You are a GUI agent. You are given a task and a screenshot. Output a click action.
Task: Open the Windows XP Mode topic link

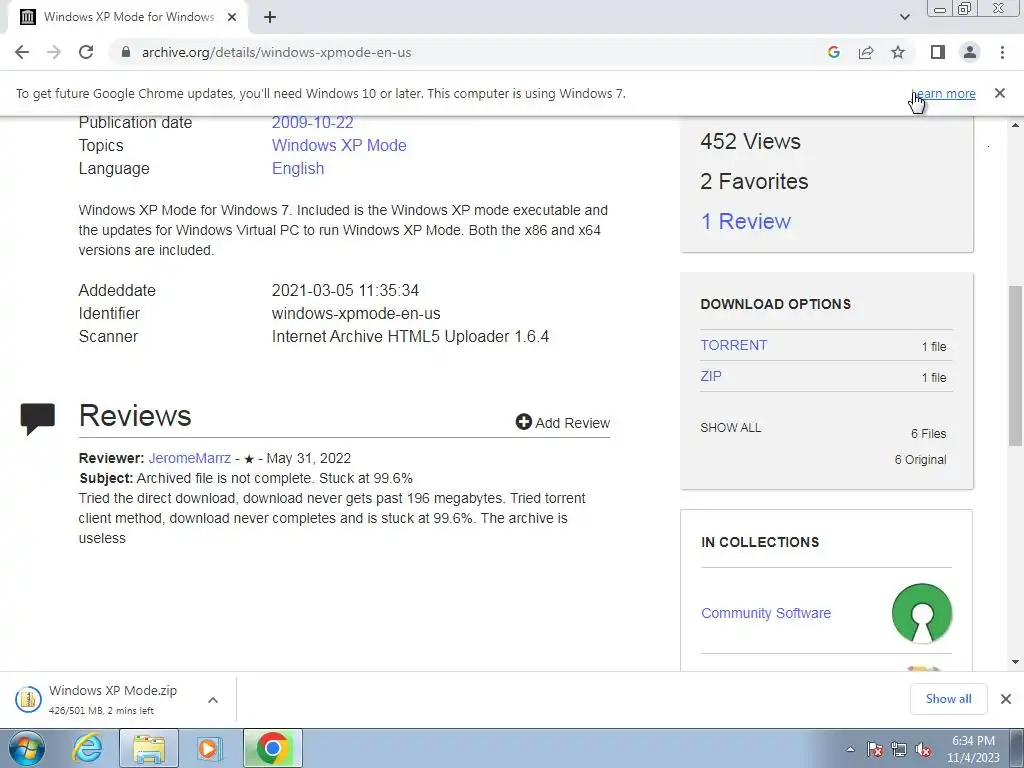point(339,145)
